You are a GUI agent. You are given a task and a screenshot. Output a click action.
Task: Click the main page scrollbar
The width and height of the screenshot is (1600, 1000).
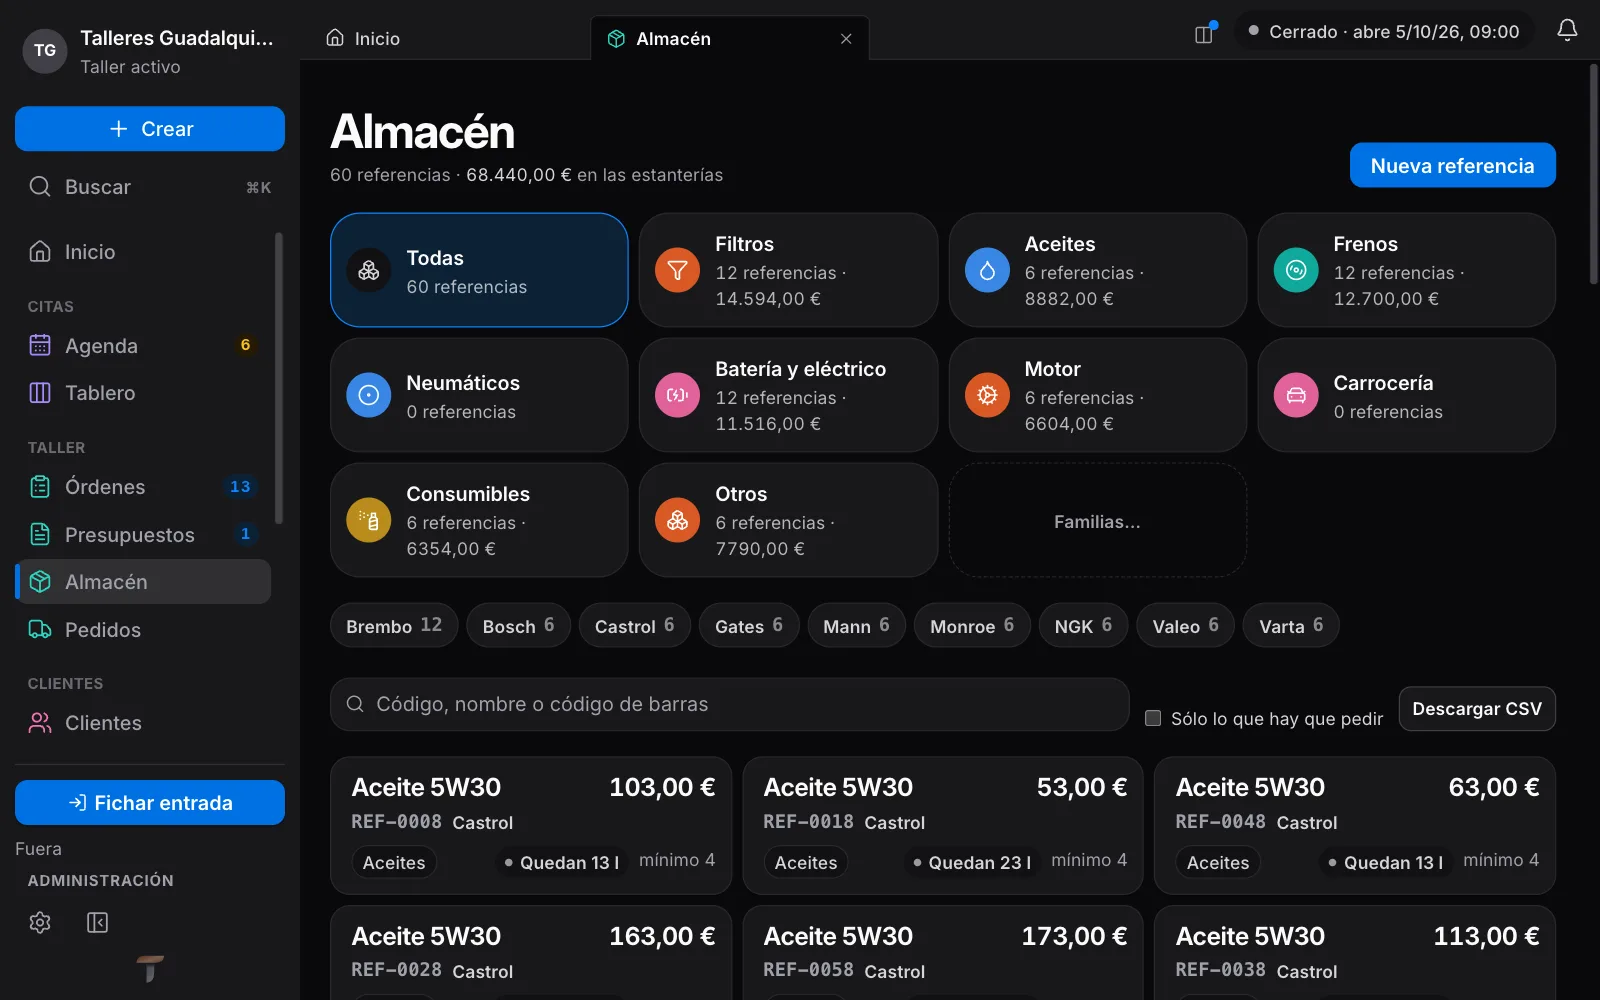click(x=1594, y=175)
